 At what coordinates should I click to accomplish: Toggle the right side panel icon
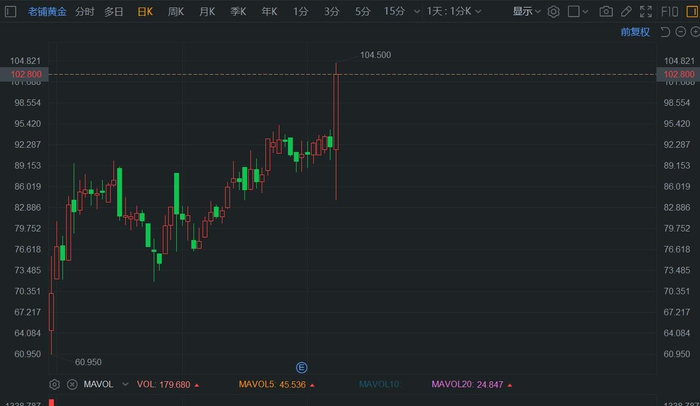692,12
